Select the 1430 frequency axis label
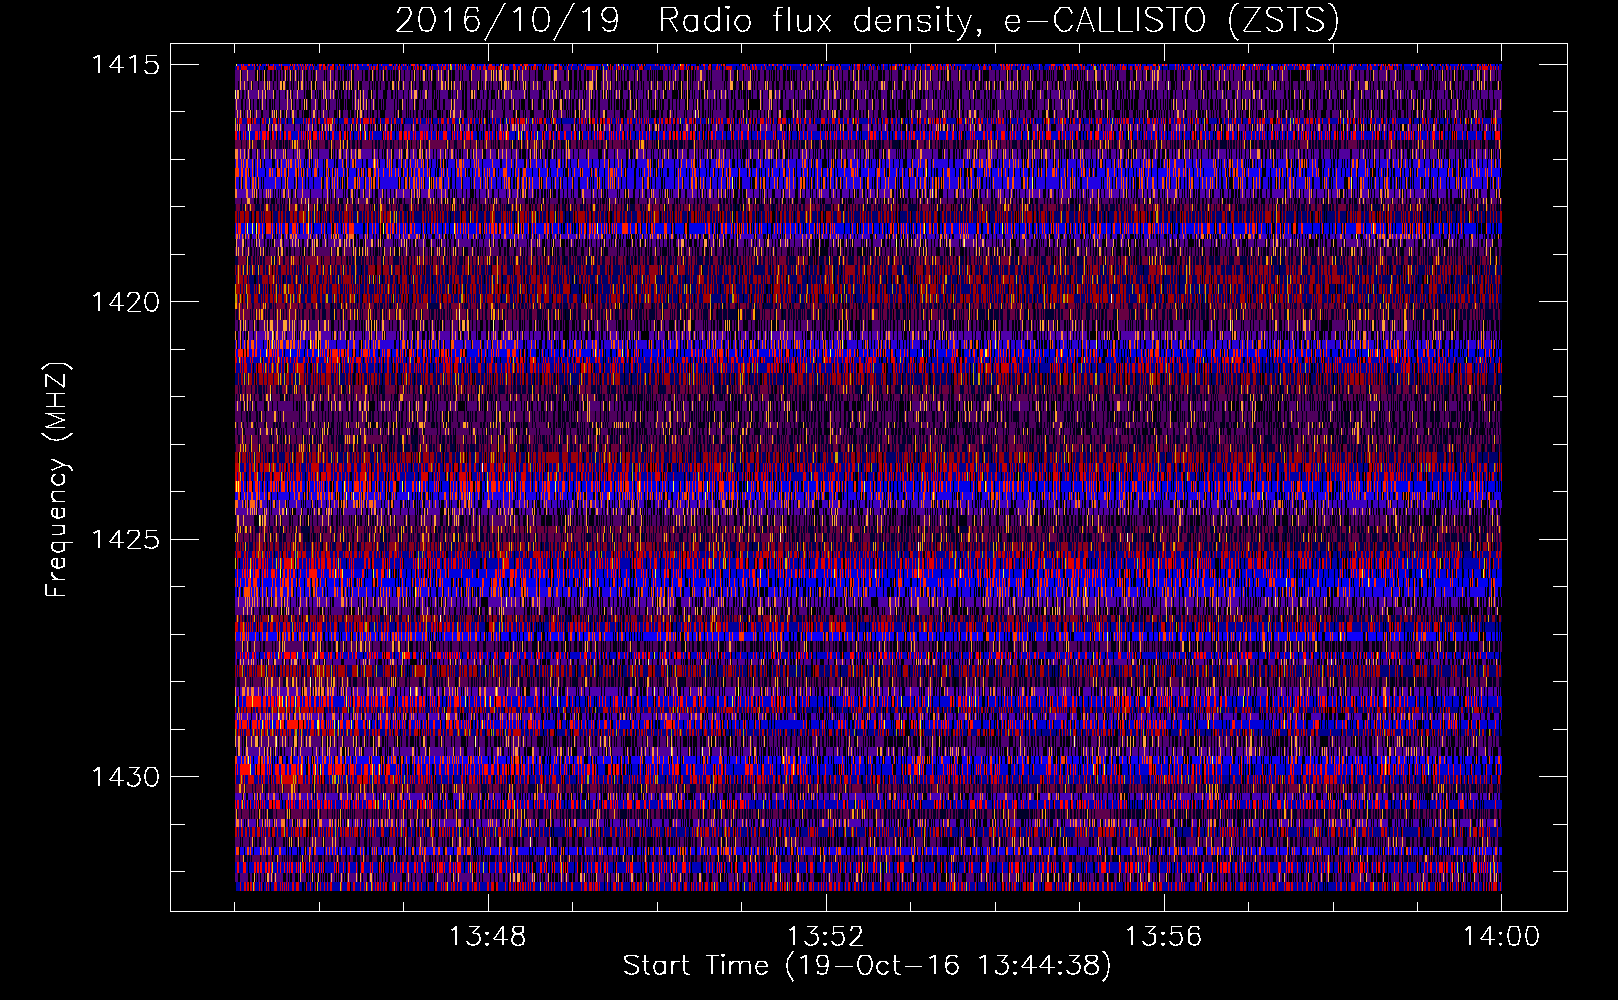Image resolution: width=1618 pixels, height=1000 pixels. click(x=125, y=777)
